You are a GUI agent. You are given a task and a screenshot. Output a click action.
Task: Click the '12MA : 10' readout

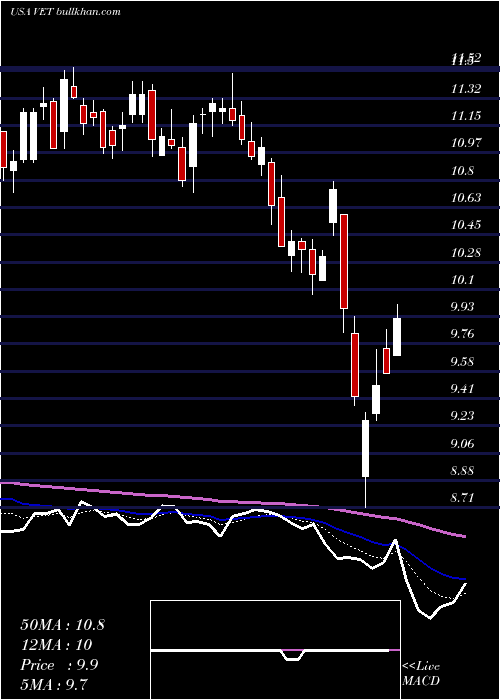[56, 645]
